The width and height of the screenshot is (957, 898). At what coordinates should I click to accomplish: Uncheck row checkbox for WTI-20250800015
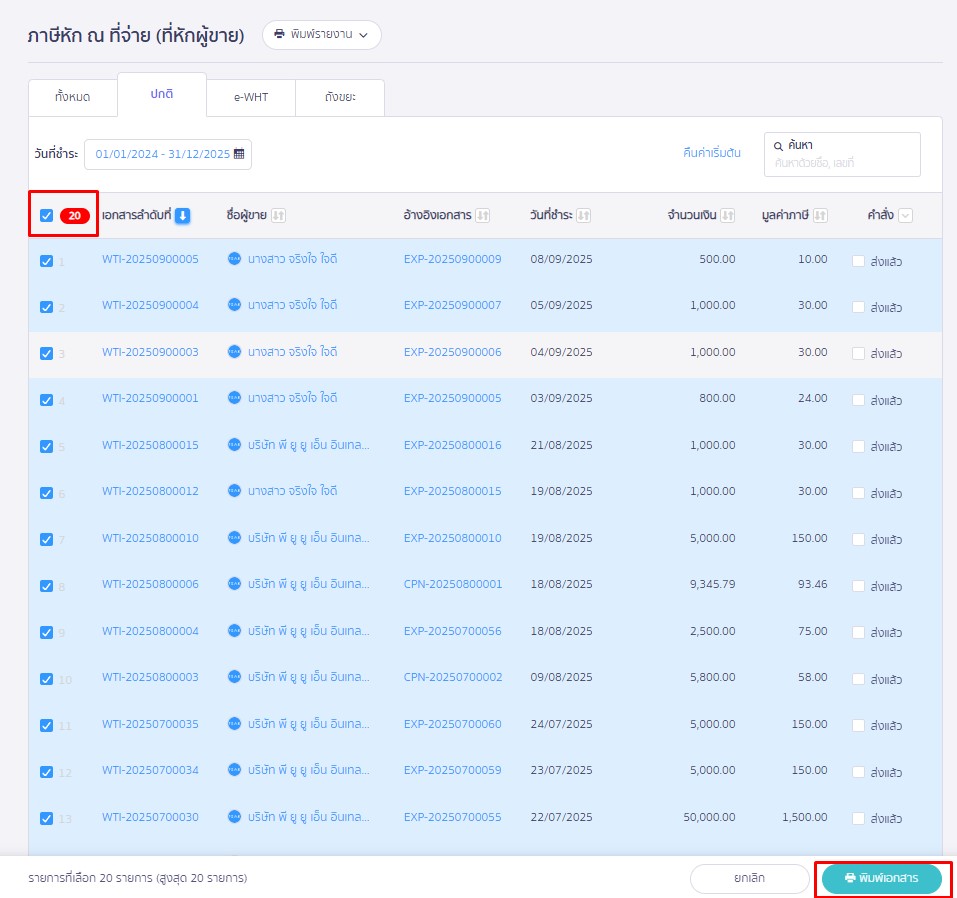tap(46, 447)
